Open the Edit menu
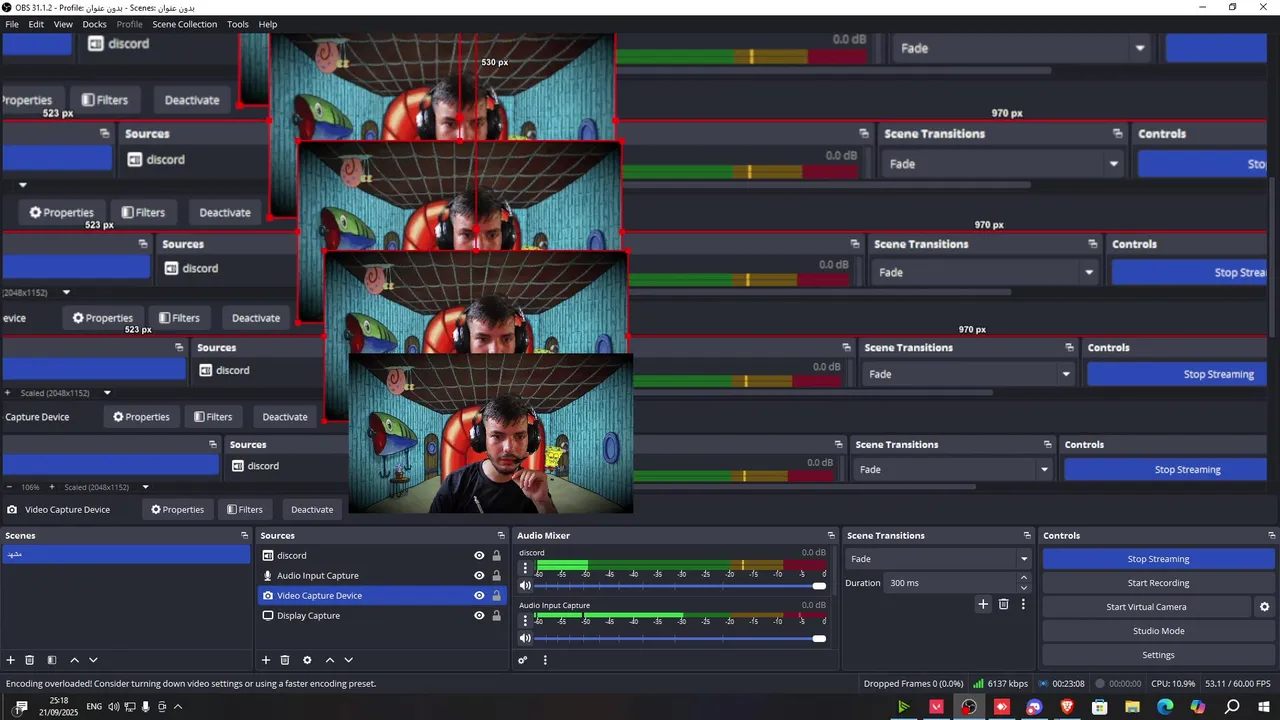1280x720 pixels. click(x=36, y=24)
